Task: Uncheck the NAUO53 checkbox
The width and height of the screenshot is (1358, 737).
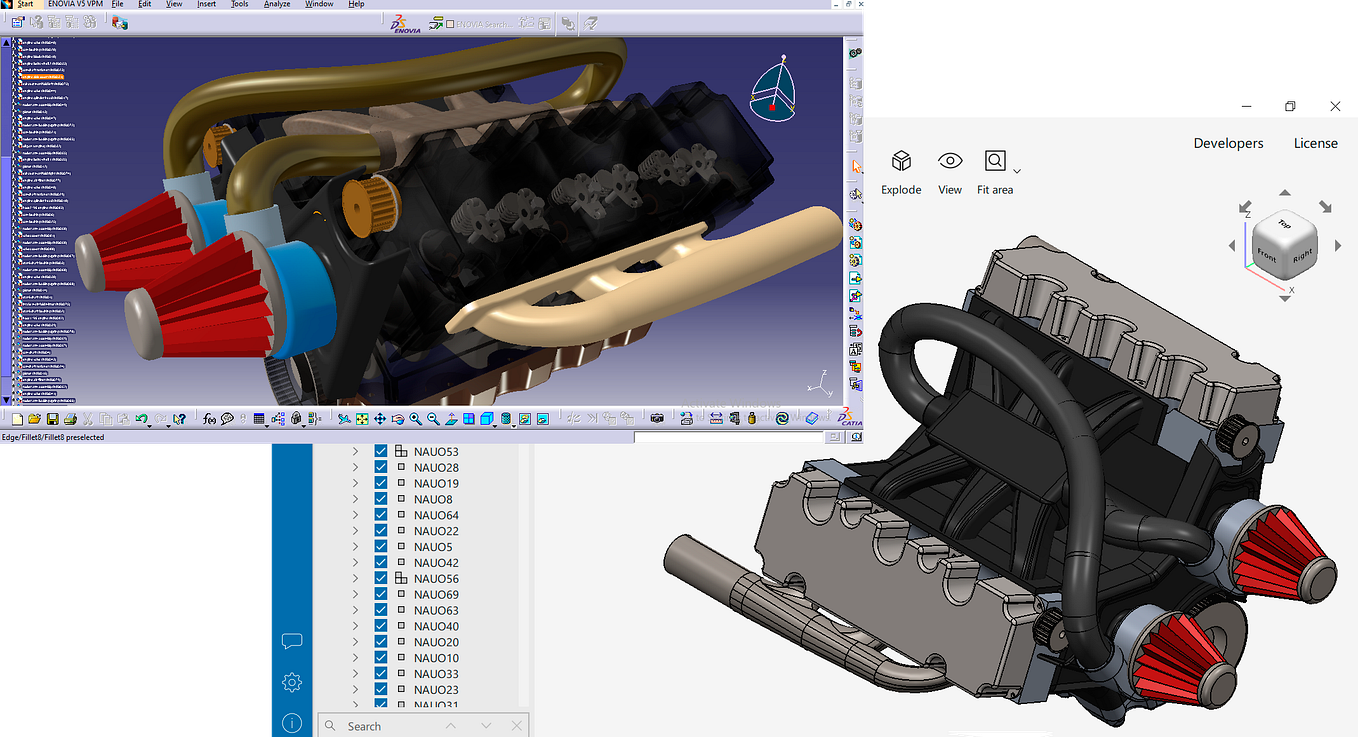Action: pos(381,451)
